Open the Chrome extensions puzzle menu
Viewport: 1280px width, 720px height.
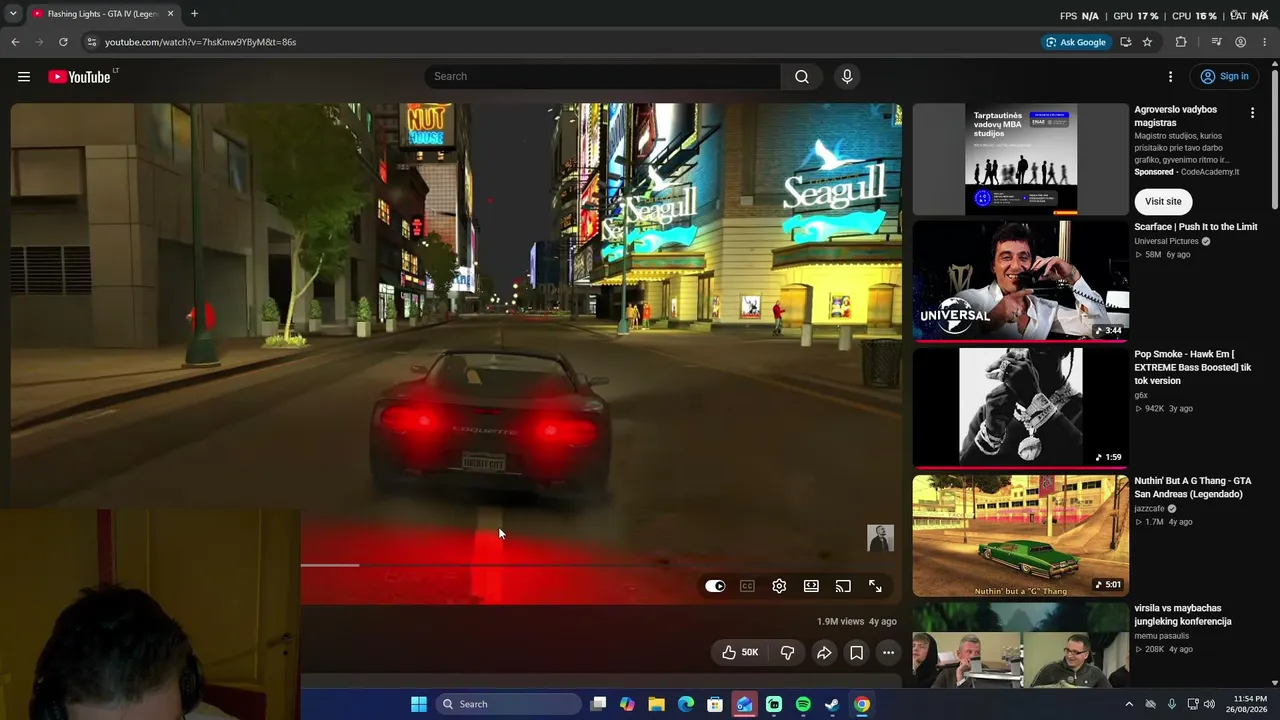tap(1181, 42)
